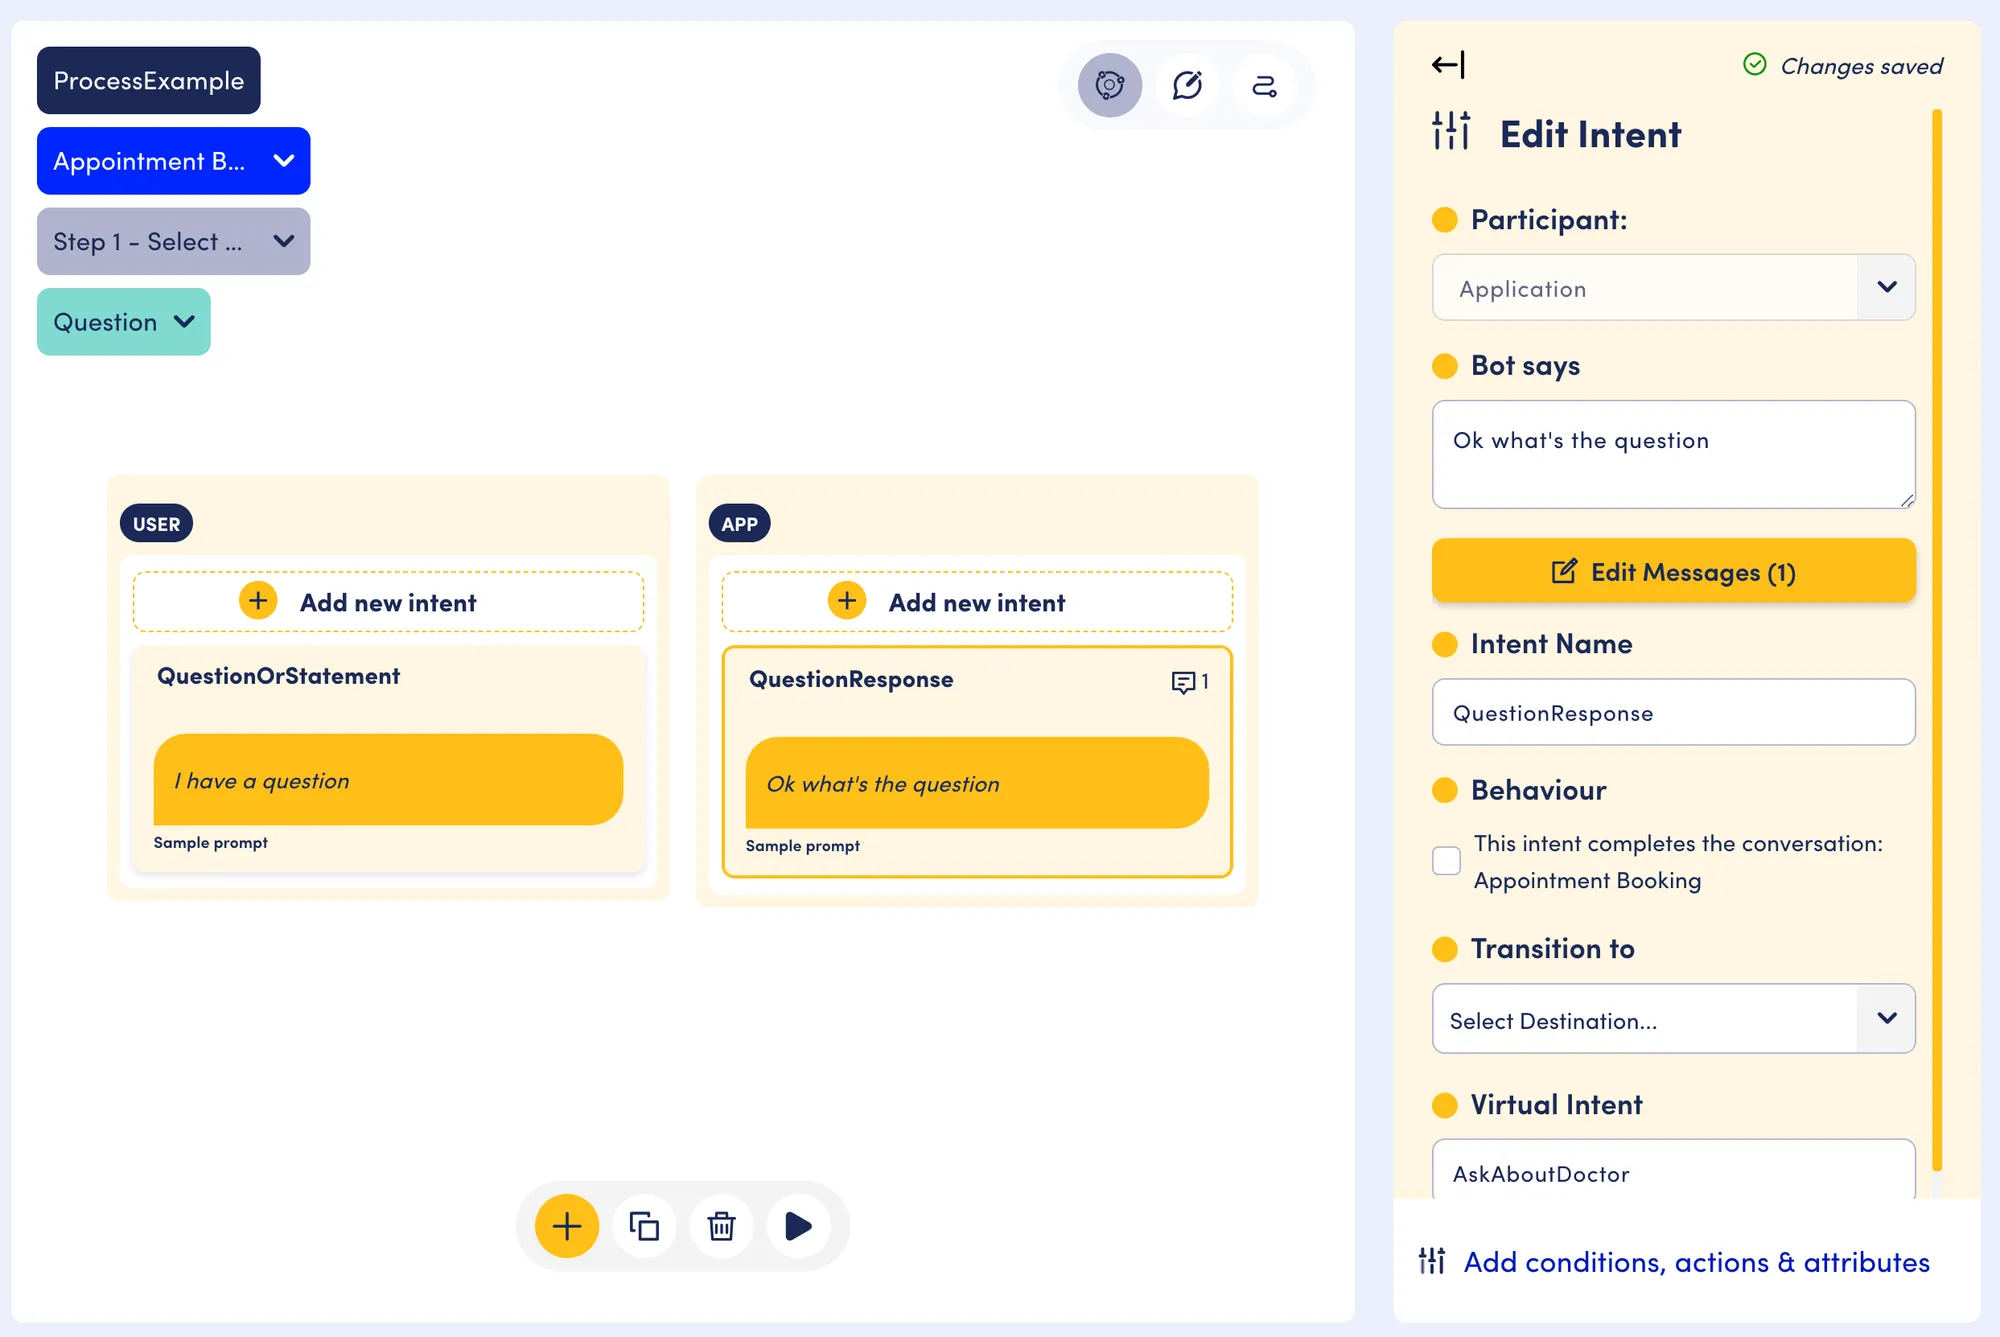
Task: Open the Select Destination dropdown
Action: (x=1673, y=1019)
